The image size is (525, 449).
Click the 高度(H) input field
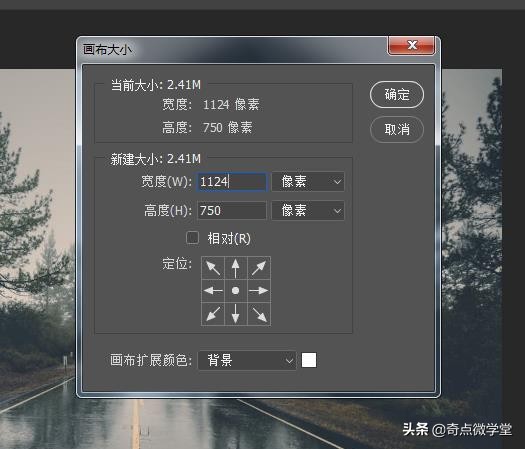[x=232, y=211]
